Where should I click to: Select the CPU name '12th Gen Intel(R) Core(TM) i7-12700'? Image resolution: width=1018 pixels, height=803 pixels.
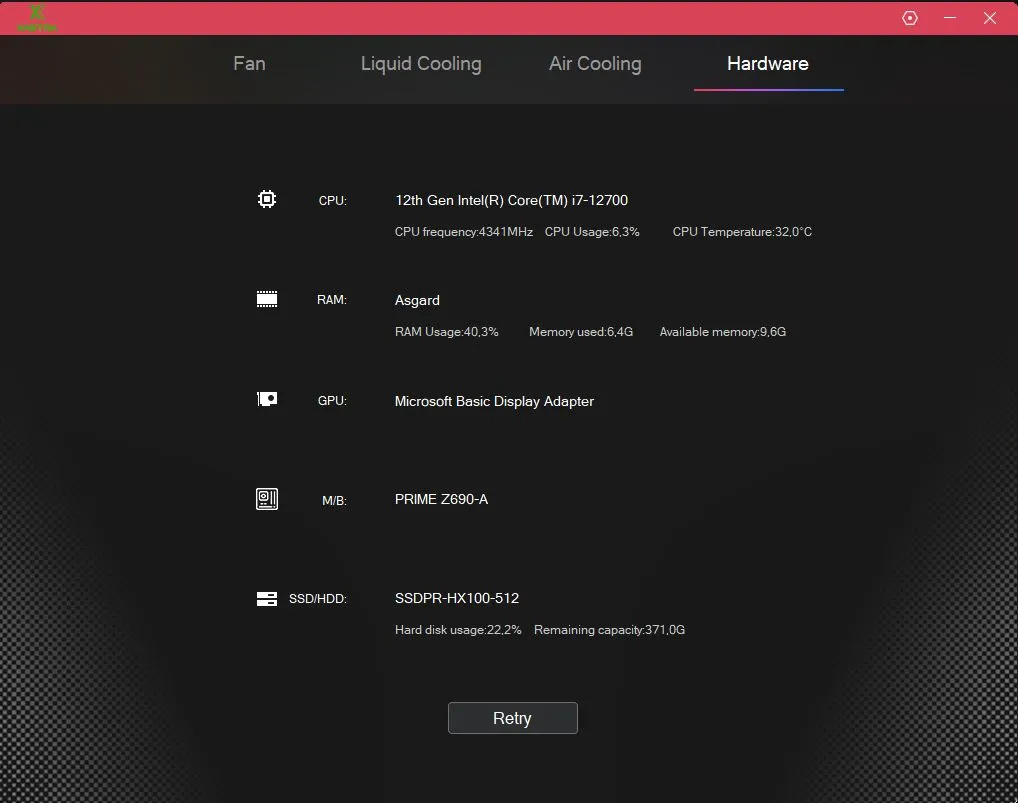pyautogui.click(x=512, y=200)
